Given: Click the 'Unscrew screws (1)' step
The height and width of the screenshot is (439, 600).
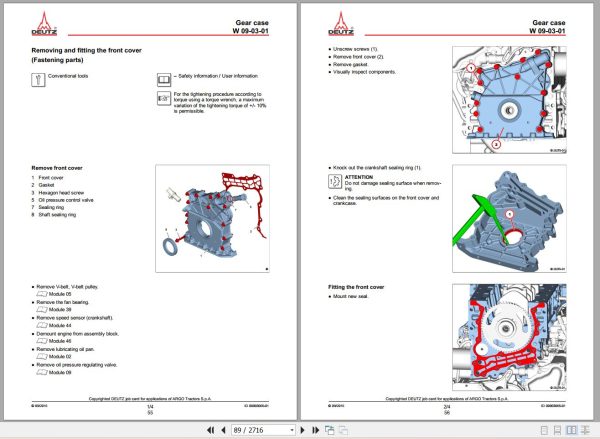Looking at the screenshot, I should point(355,49).
